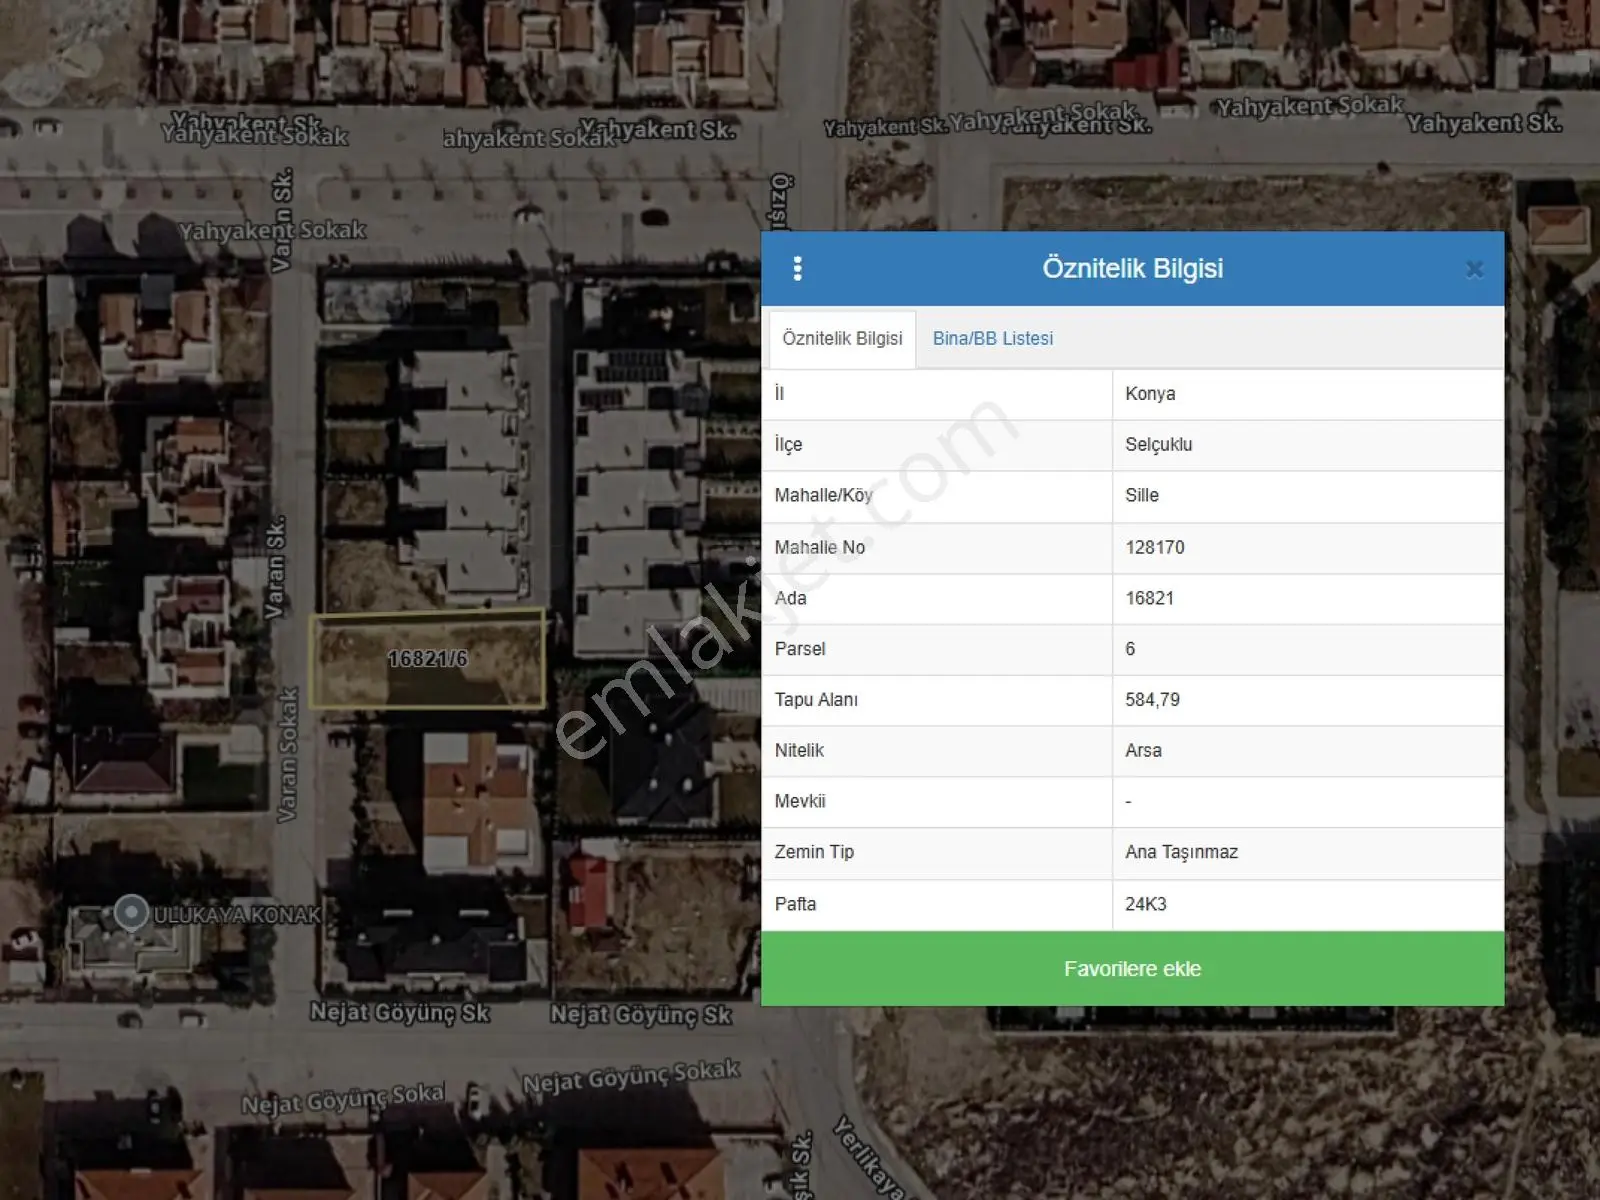Select the Sille Mahalle/Köy value
The image size is (1600, 1200).
[x=1141, y=495]
